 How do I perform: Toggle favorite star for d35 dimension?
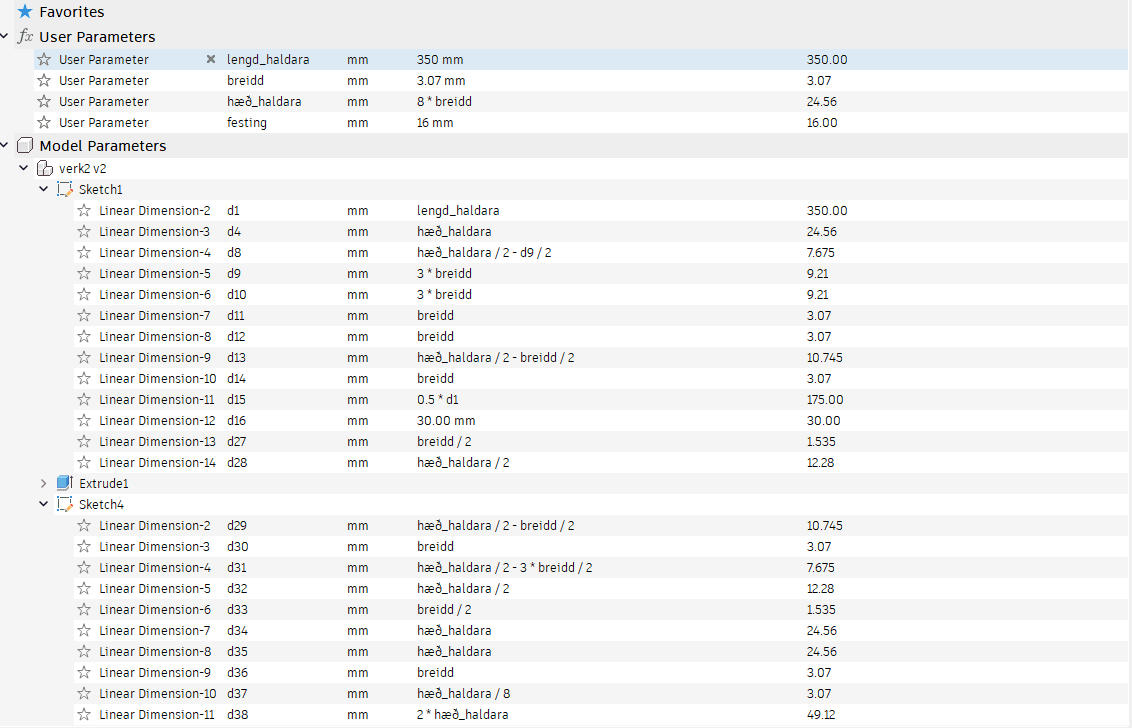pyautogui.click(x=84, y=651)
